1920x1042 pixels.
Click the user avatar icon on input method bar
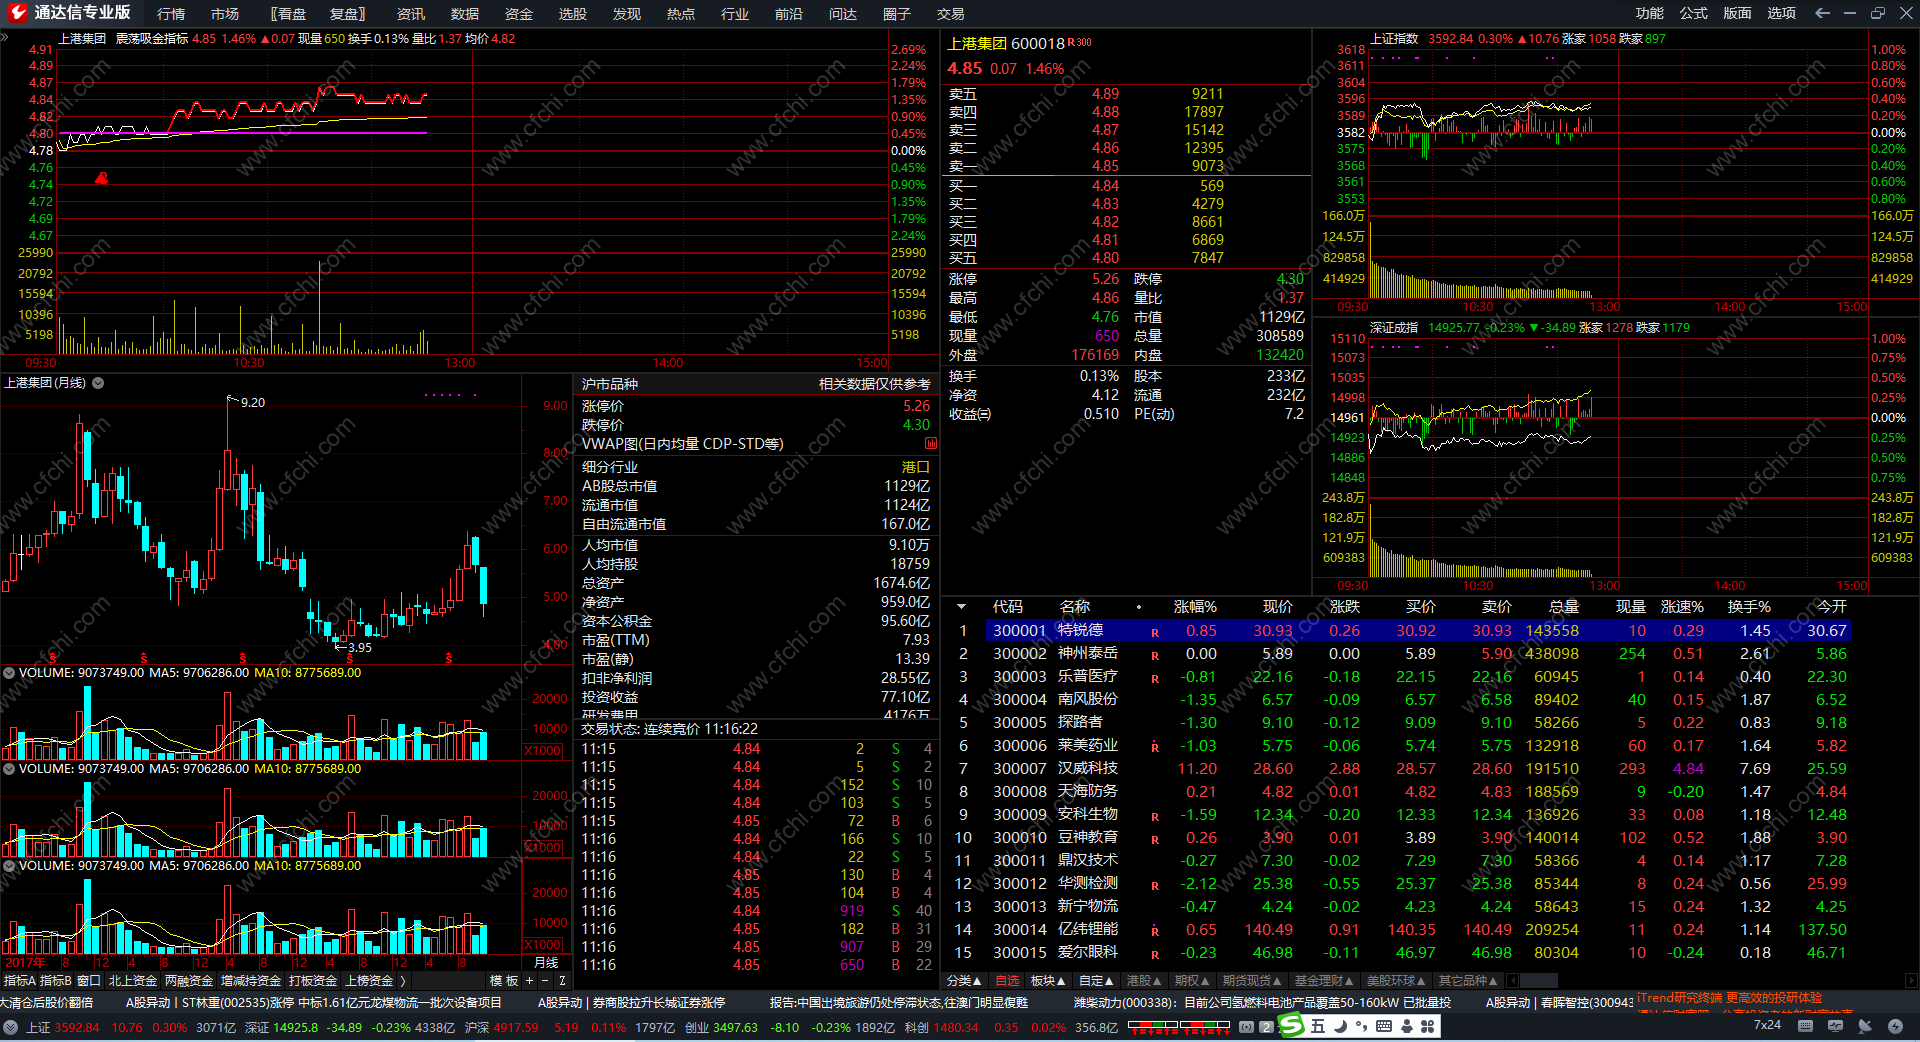click(x=1407, y=1026)
